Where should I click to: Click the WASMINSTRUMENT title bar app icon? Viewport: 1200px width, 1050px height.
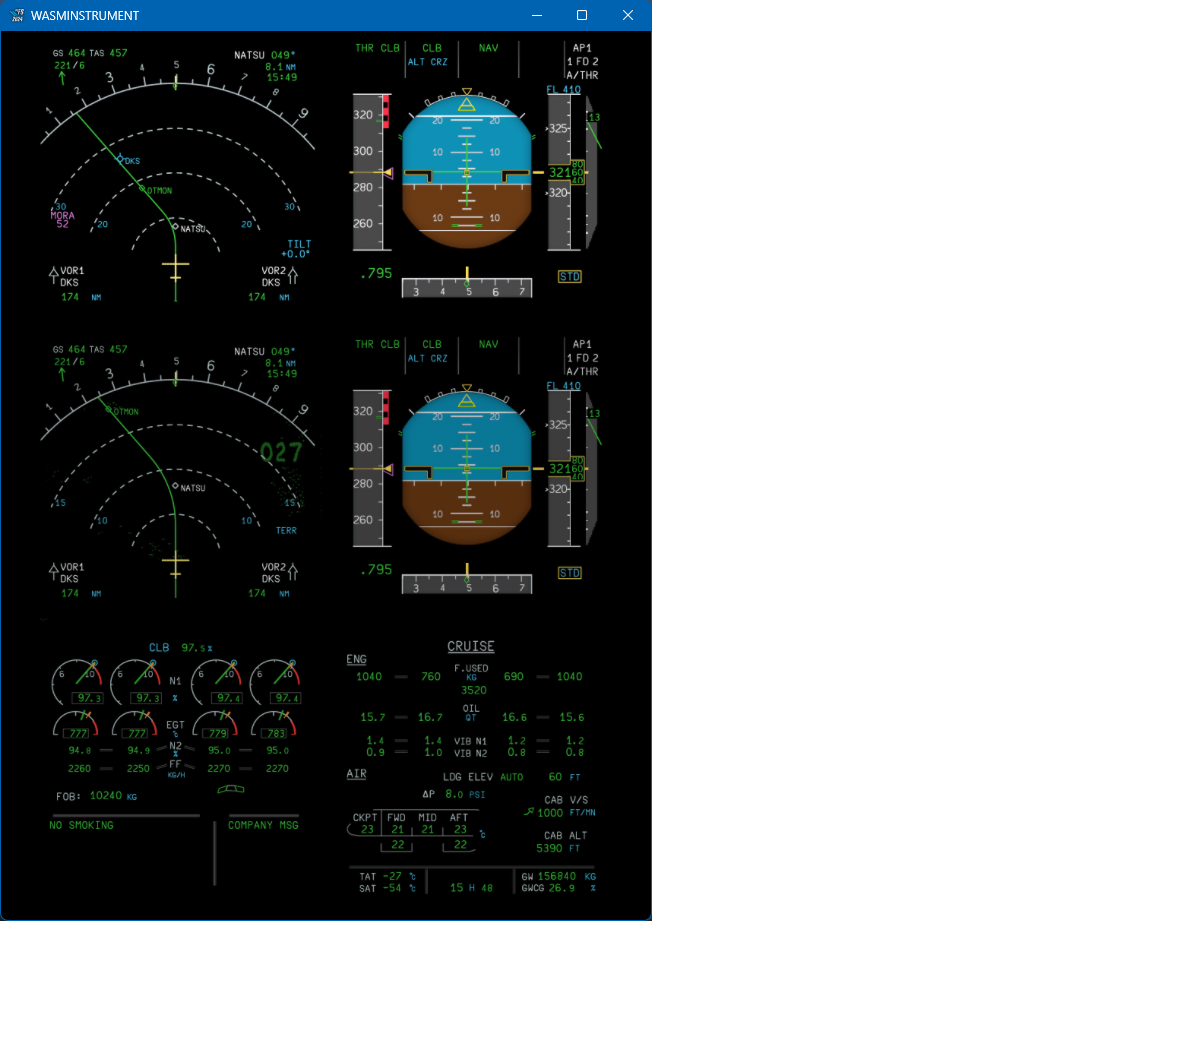click(17, 15)
